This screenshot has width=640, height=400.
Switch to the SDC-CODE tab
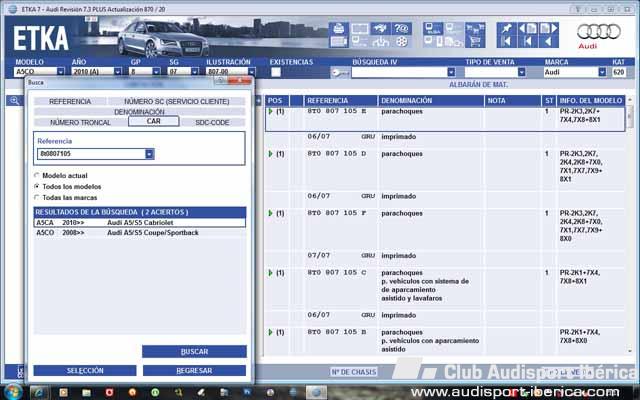(212, 122)
